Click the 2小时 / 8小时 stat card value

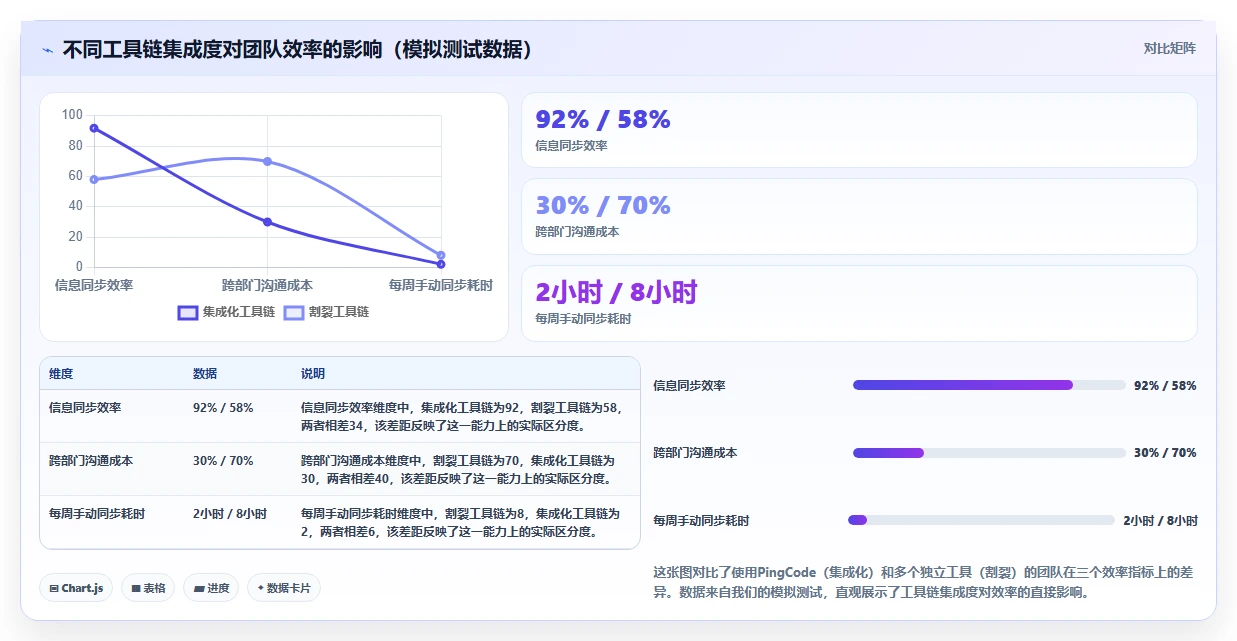click(616, 293)
